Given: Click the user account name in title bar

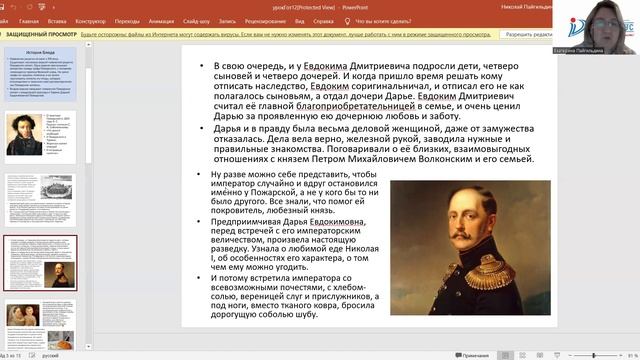Looking at the screenshot, I should [x=526, y=7].
